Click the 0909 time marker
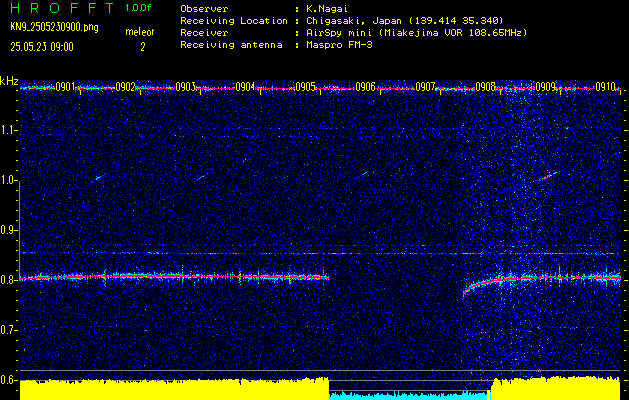 [546, 87]
